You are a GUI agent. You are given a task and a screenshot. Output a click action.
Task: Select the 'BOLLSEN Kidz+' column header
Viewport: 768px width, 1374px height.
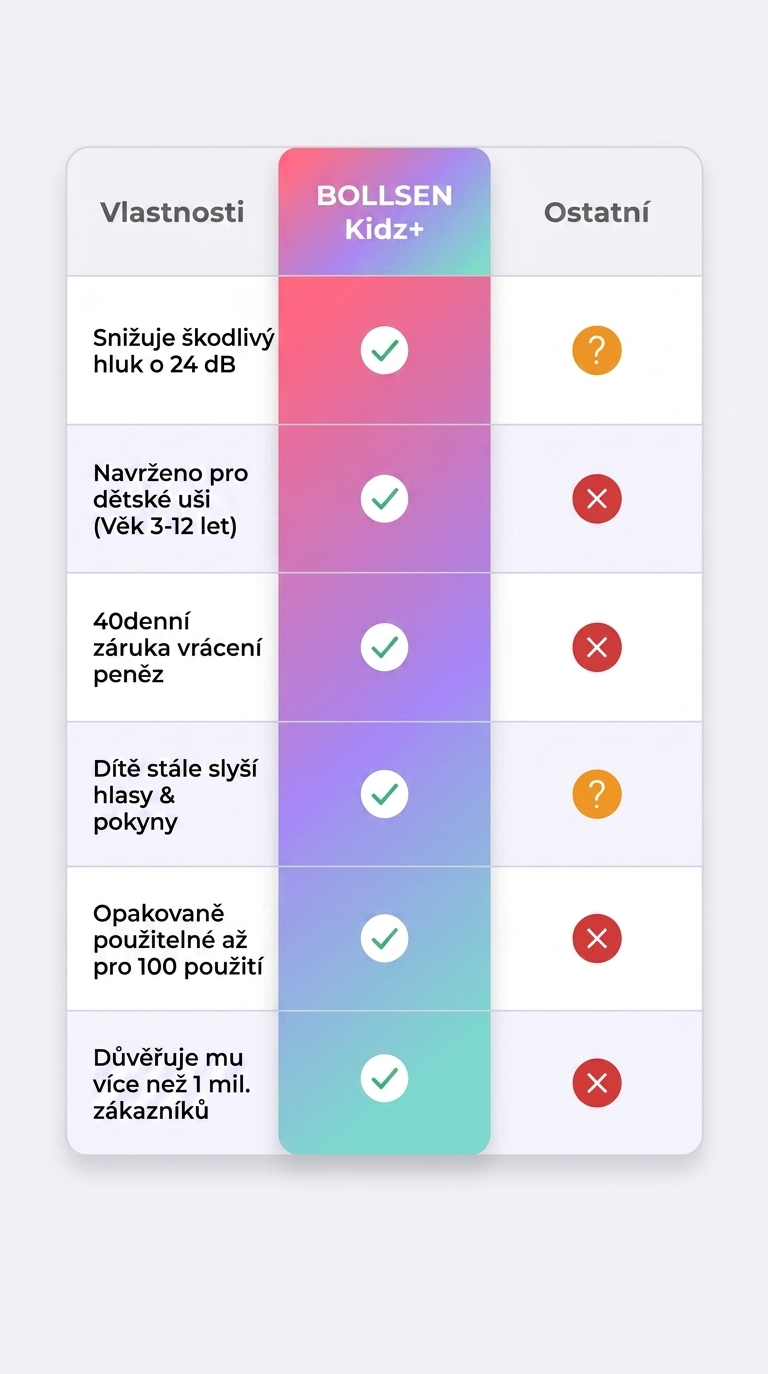[x=384, y=211]
